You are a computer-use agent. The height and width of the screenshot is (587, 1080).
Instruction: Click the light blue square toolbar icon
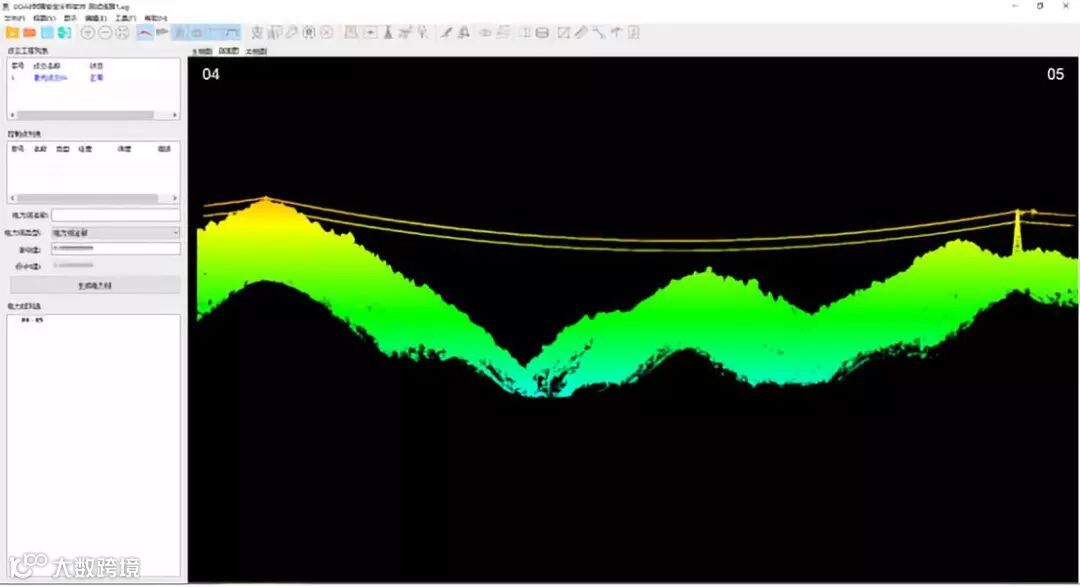point(47,32)
